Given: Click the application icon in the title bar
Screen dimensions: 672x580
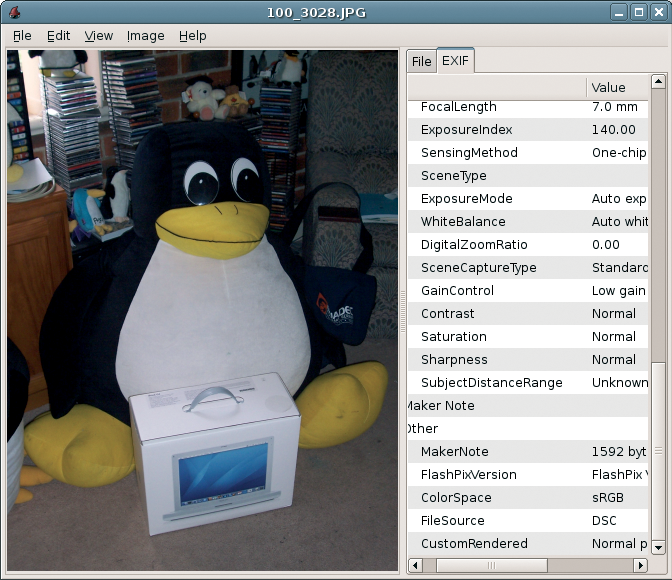Looking at the screenshot, I should point(15,12).
